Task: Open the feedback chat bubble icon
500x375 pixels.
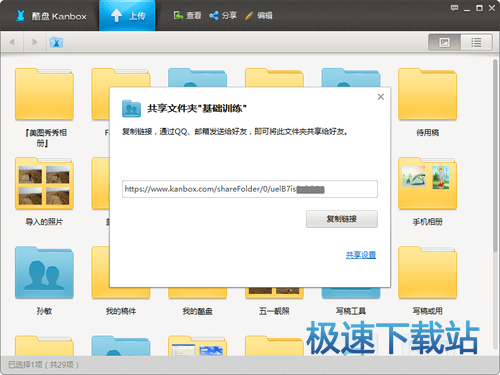Action: click(454, 8)
